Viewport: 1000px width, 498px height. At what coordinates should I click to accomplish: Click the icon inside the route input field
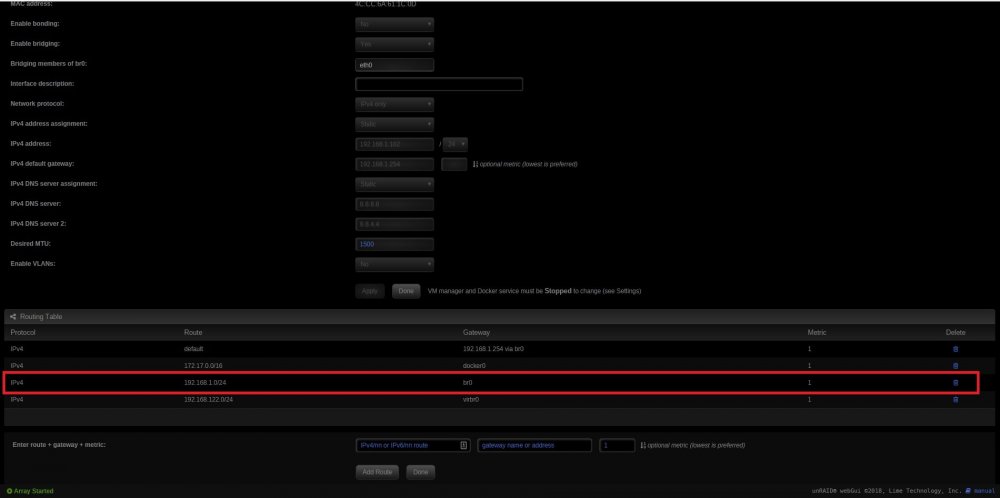(464, 445)
